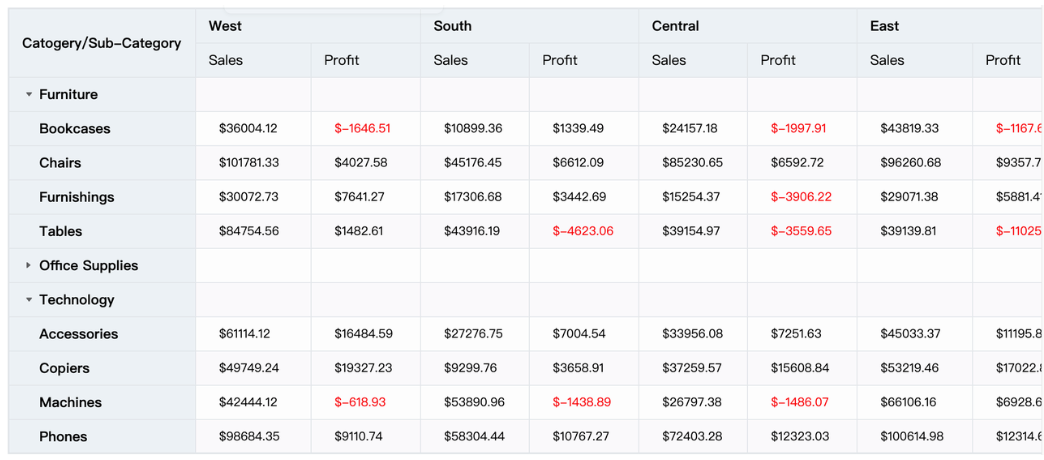Image resolution: width=1044 pixels, height=460 pixels.
Task: Click the Phones row header
Action: click(x=63, y=436)
